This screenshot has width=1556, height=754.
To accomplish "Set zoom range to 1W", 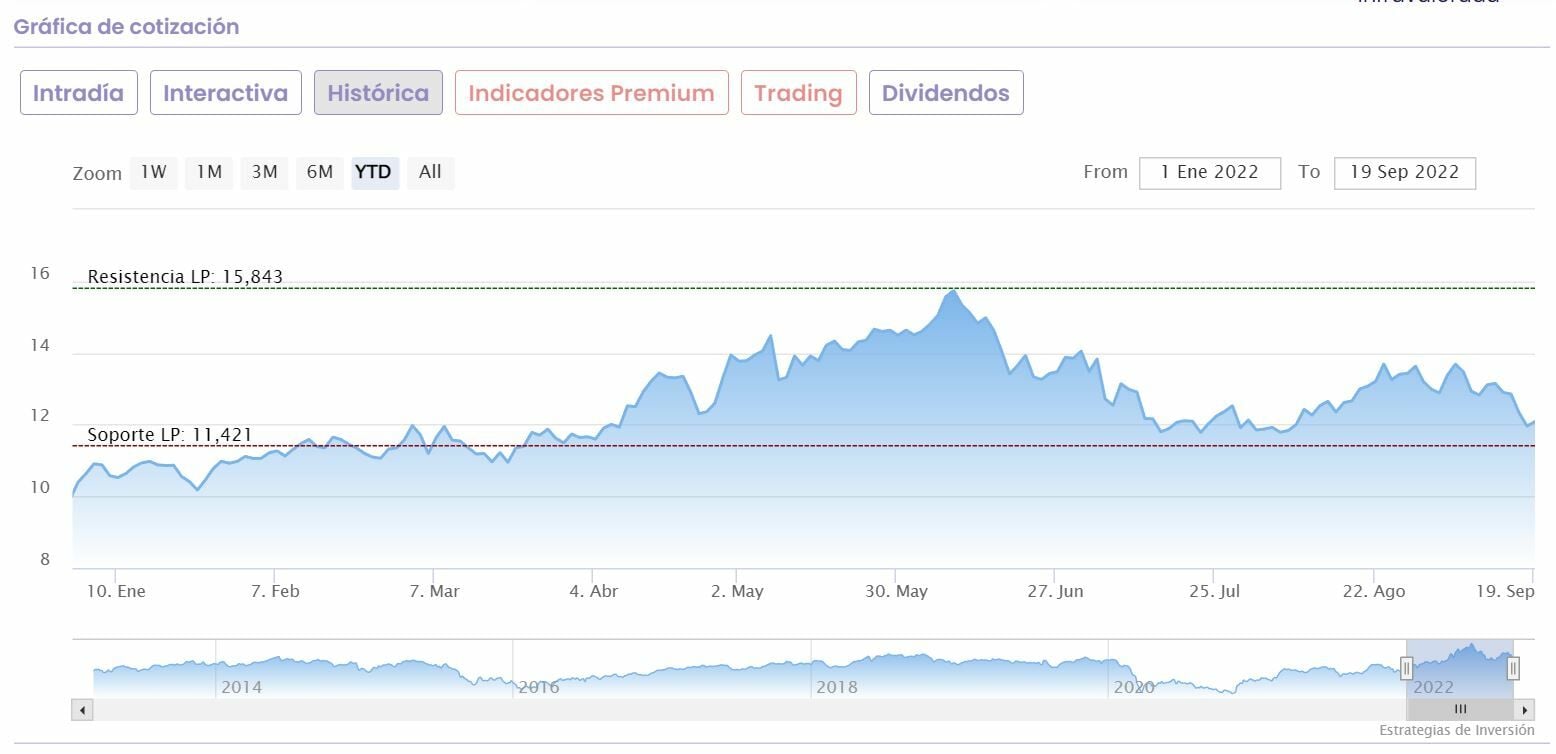I will tap(153, 172).
